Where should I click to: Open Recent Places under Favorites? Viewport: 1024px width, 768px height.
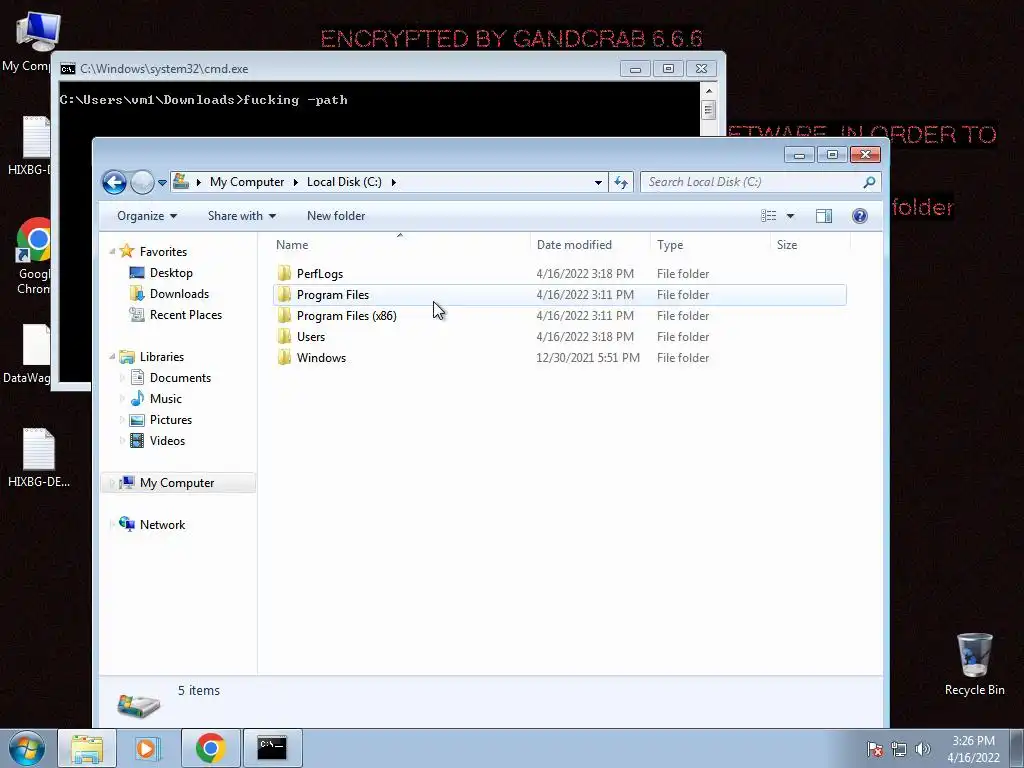point(185,315)
